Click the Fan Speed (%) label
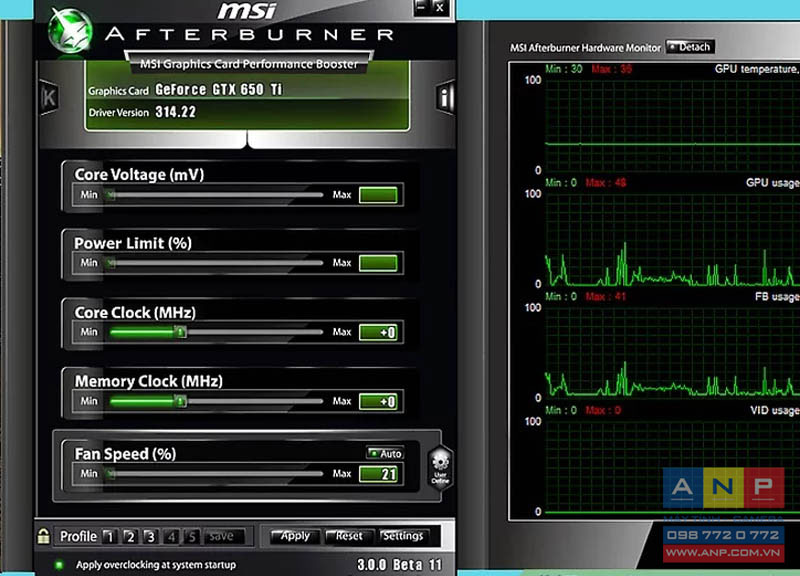Image resolution: width=800 pixels, height=576 pixels. (x=126, y=454)
